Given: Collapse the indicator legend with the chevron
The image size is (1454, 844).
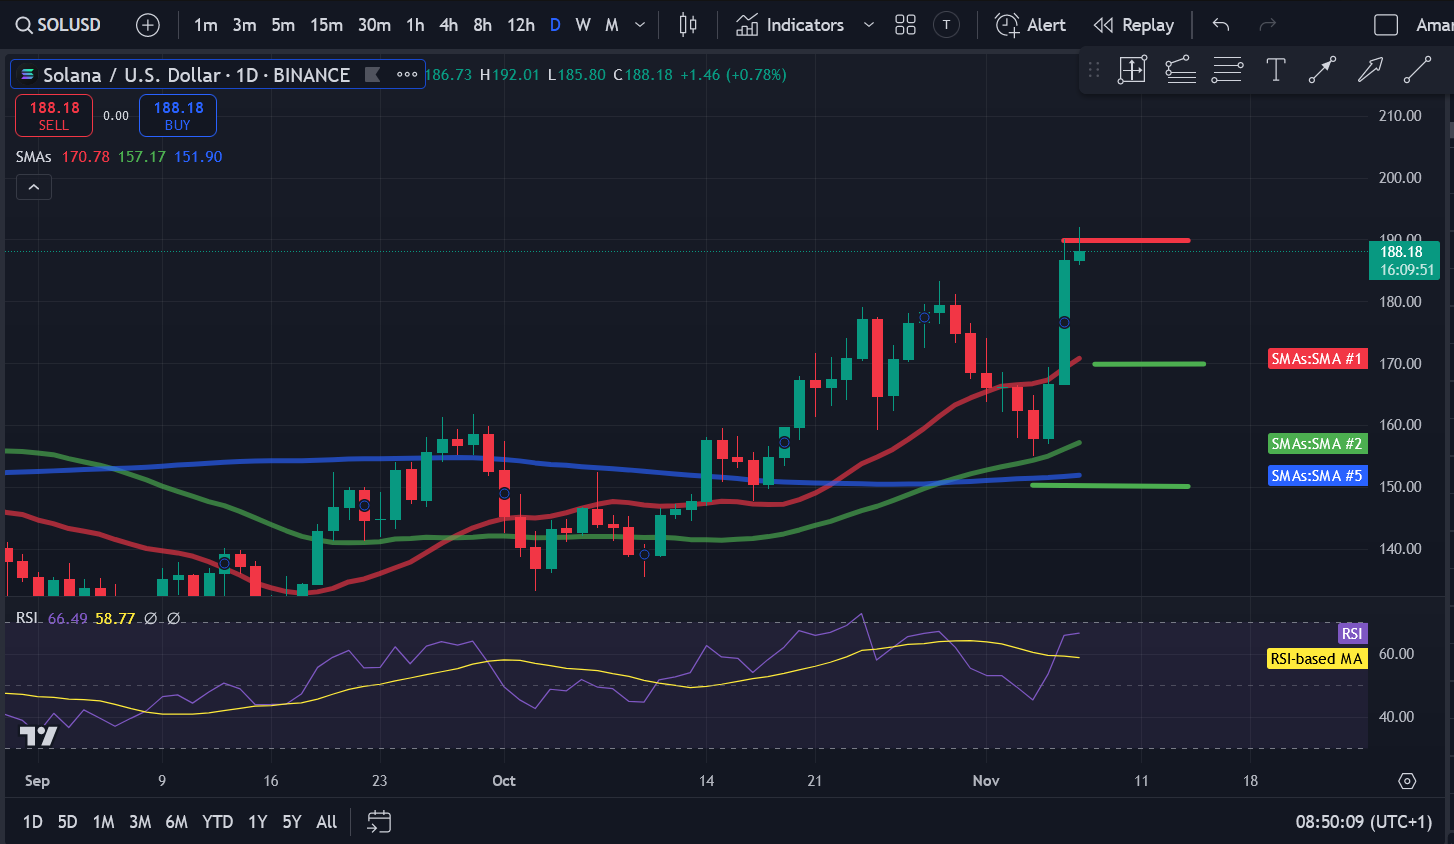Looking at the screenshot, I should click(34, 187).
